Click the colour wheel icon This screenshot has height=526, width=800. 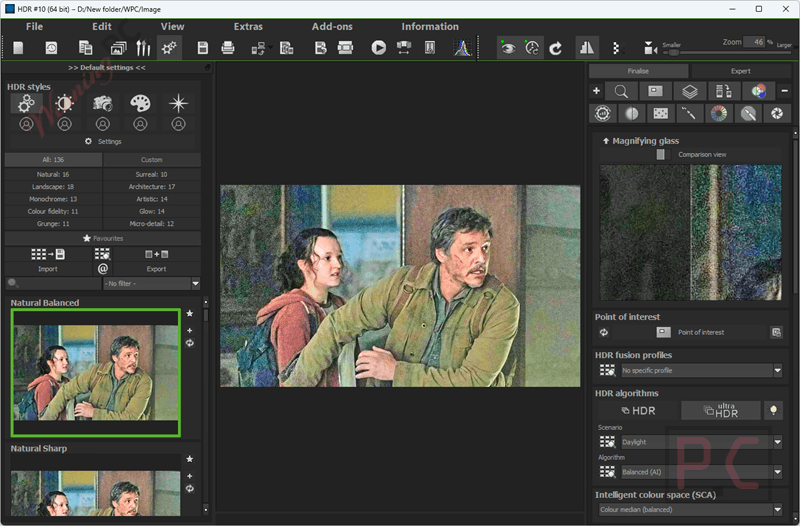tap(719, 113)
